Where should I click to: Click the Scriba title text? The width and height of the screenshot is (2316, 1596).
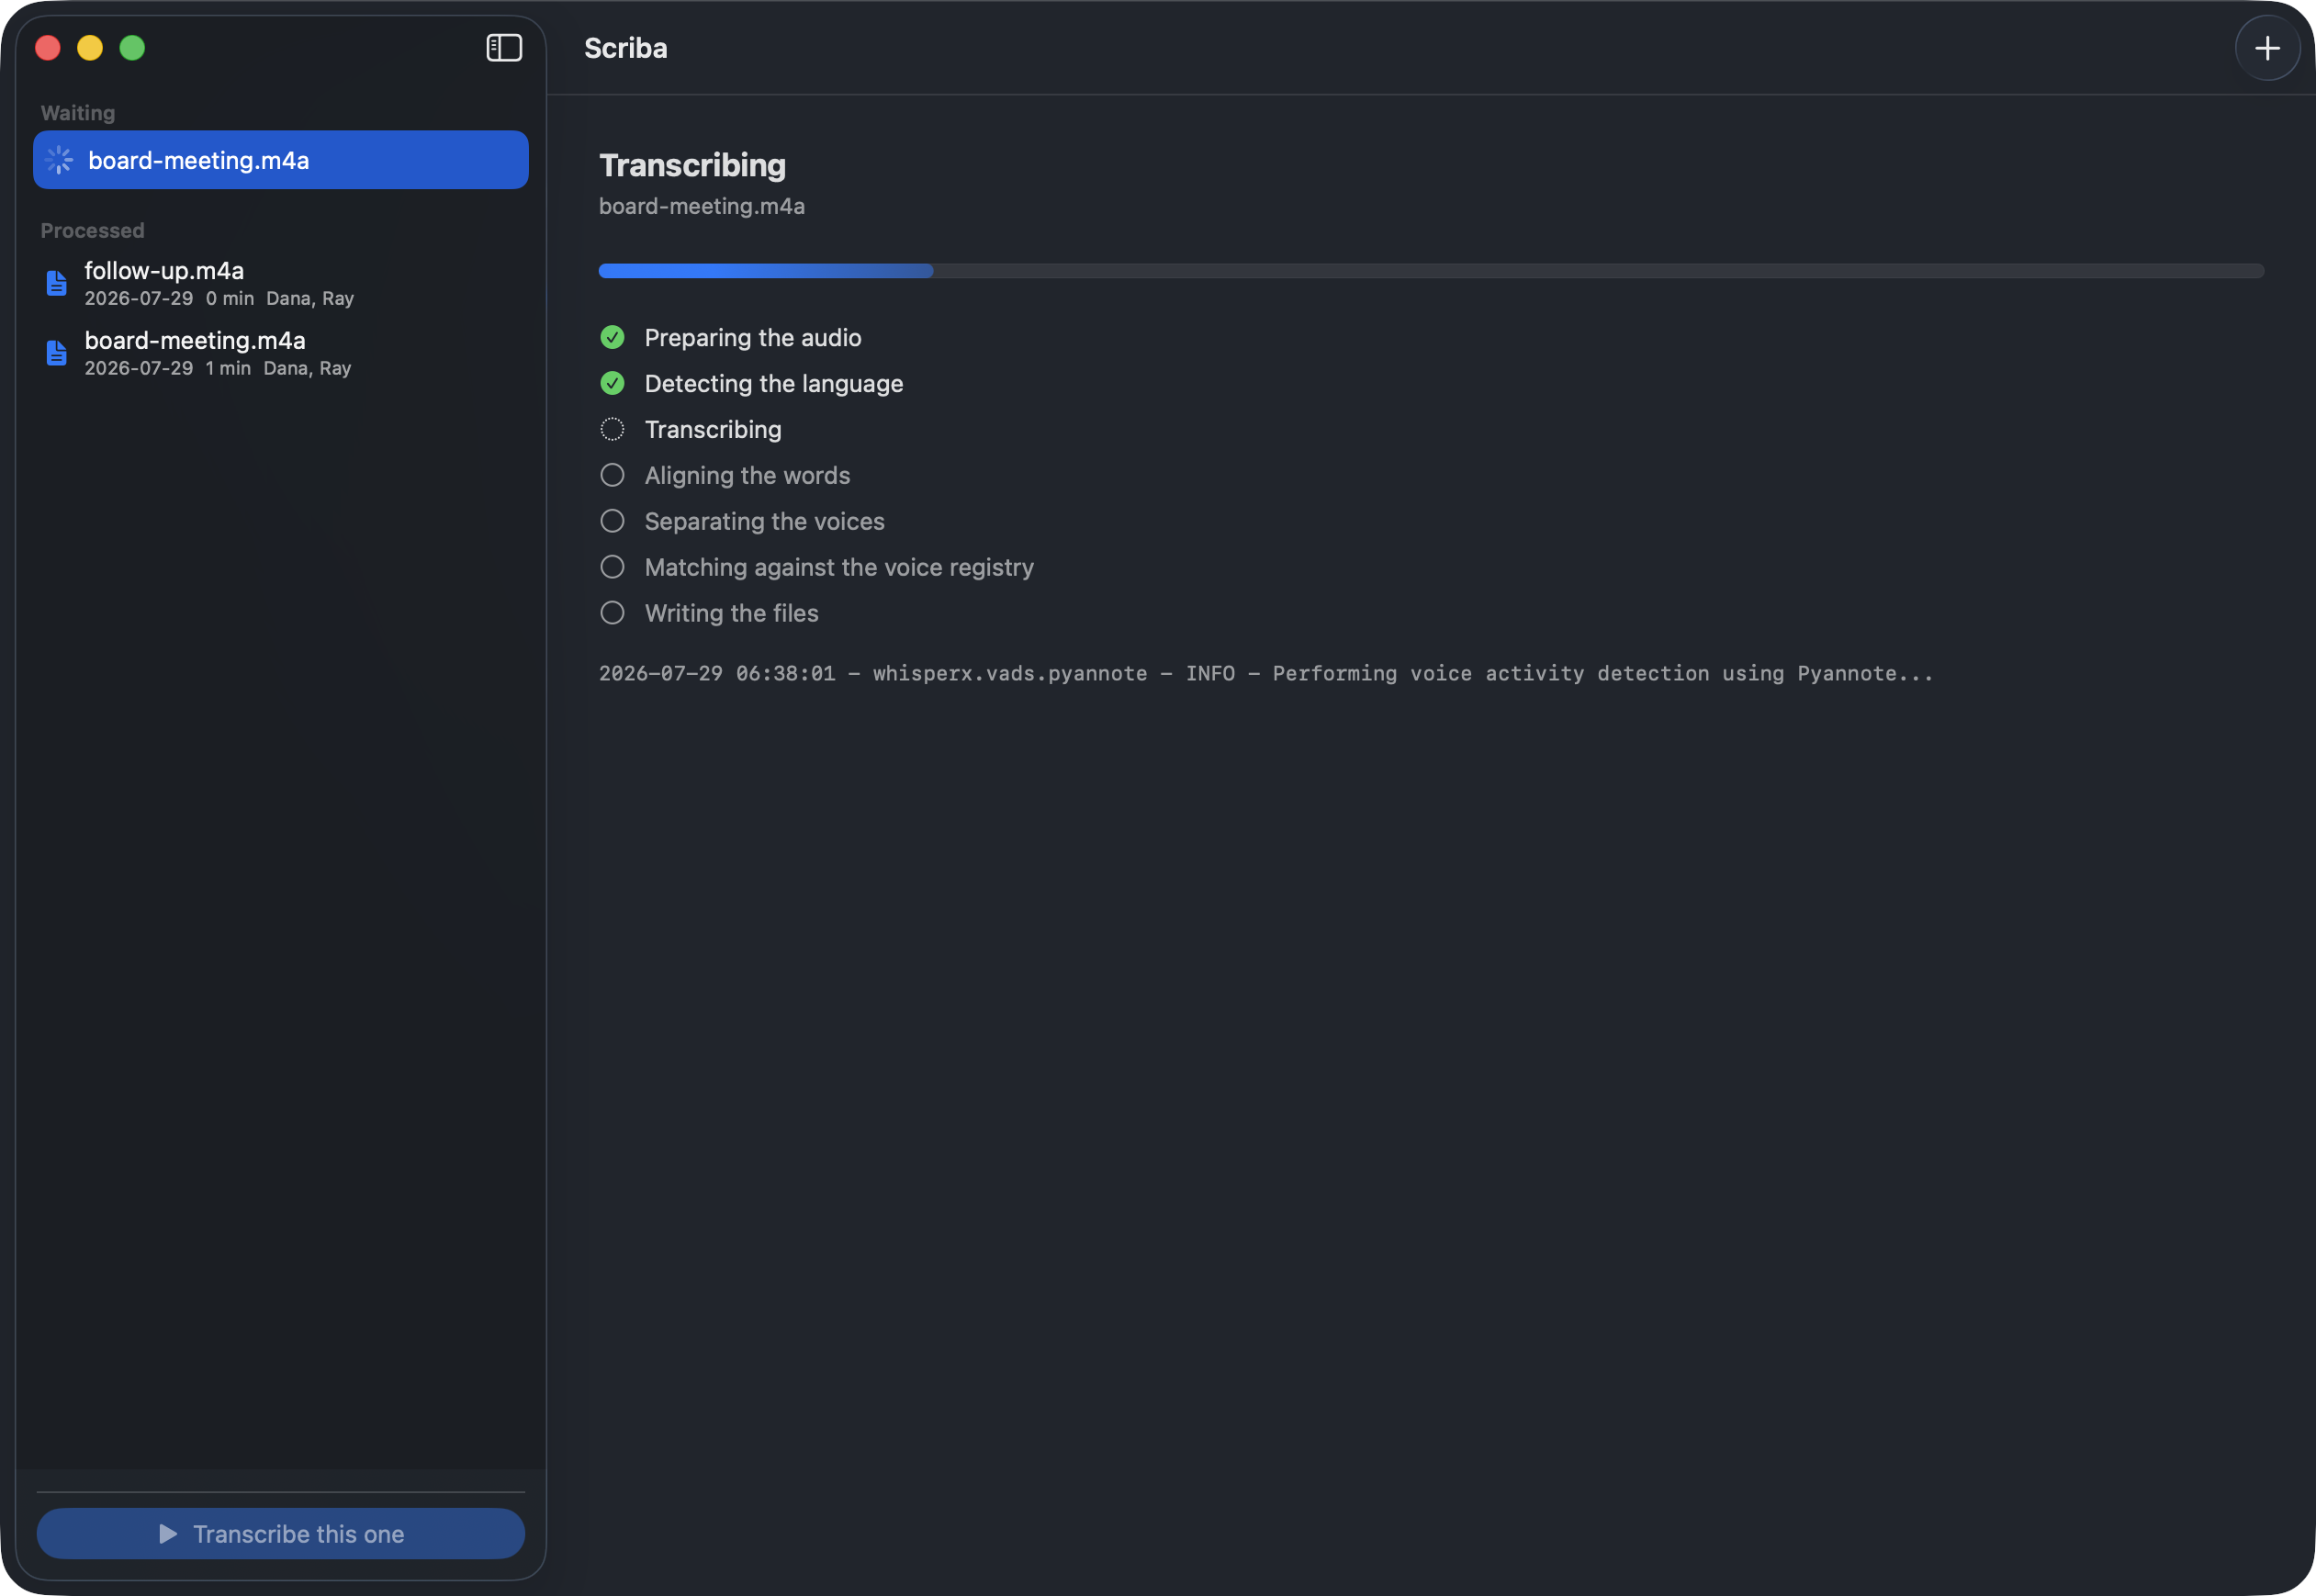pos(626,48)
